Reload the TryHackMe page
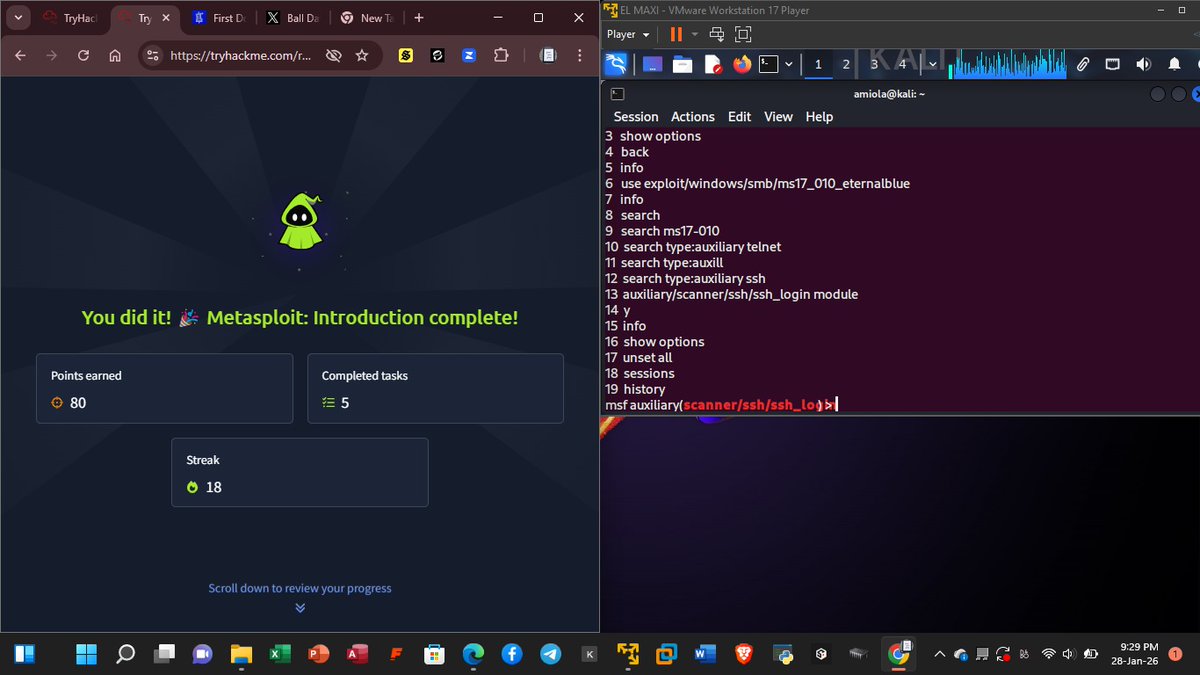The width and height of the screenshot is (1200, 675). point(83,56)
